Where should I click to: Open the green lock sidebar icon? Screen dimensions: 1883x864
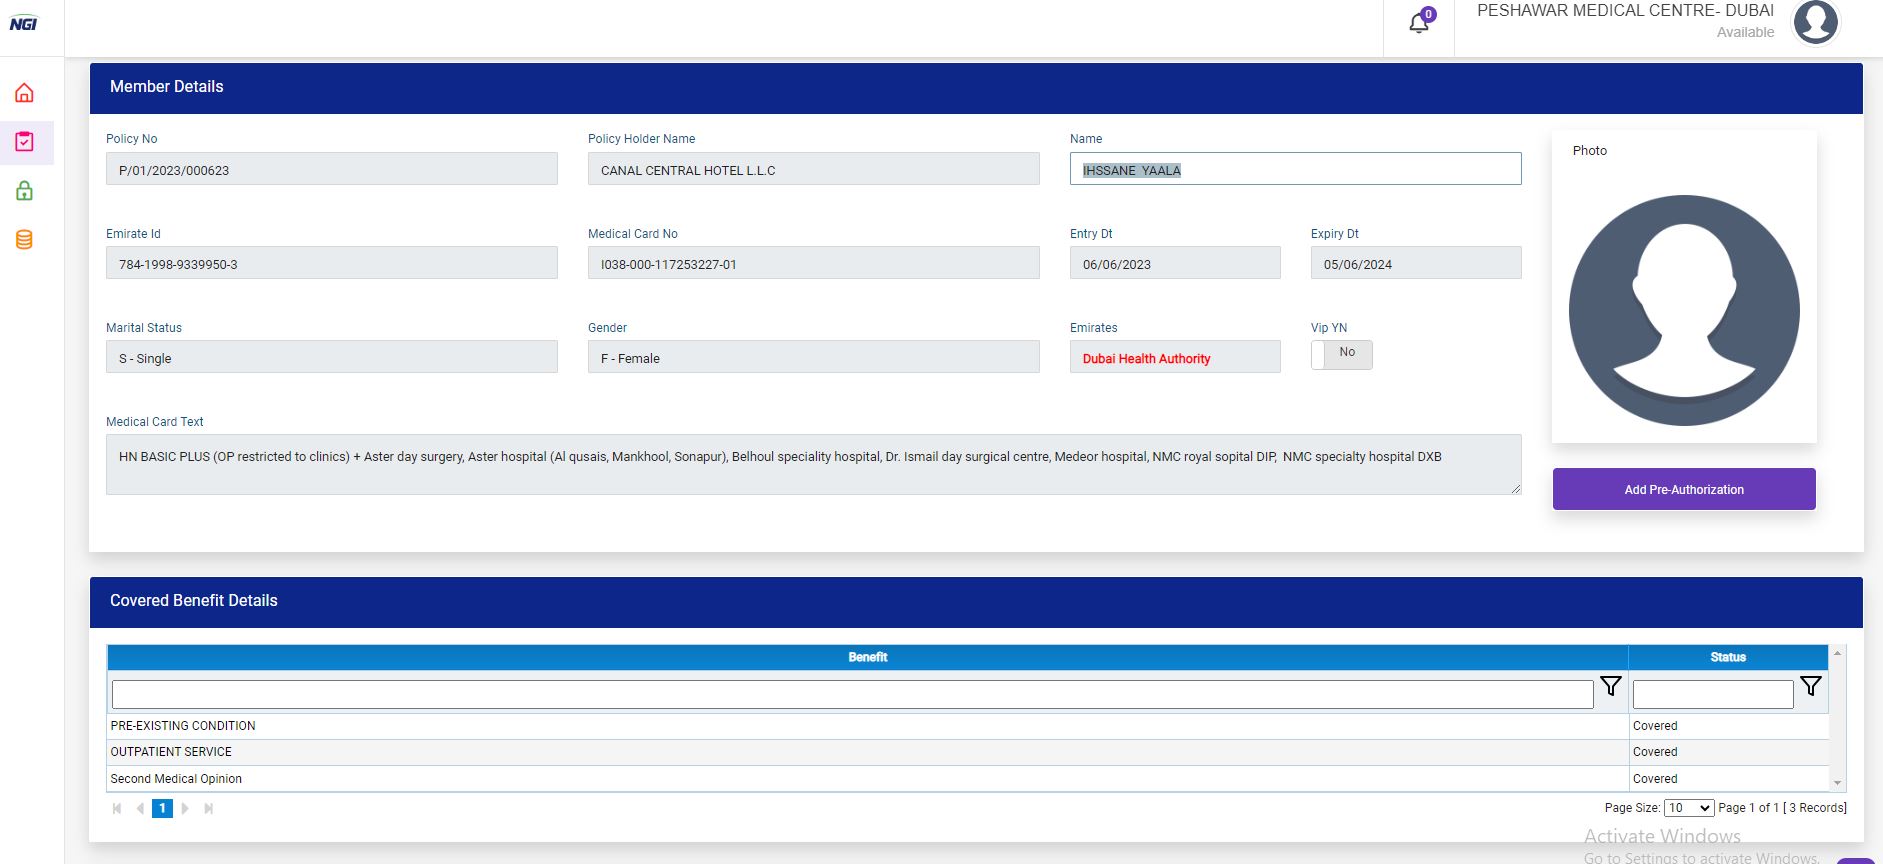25,191
